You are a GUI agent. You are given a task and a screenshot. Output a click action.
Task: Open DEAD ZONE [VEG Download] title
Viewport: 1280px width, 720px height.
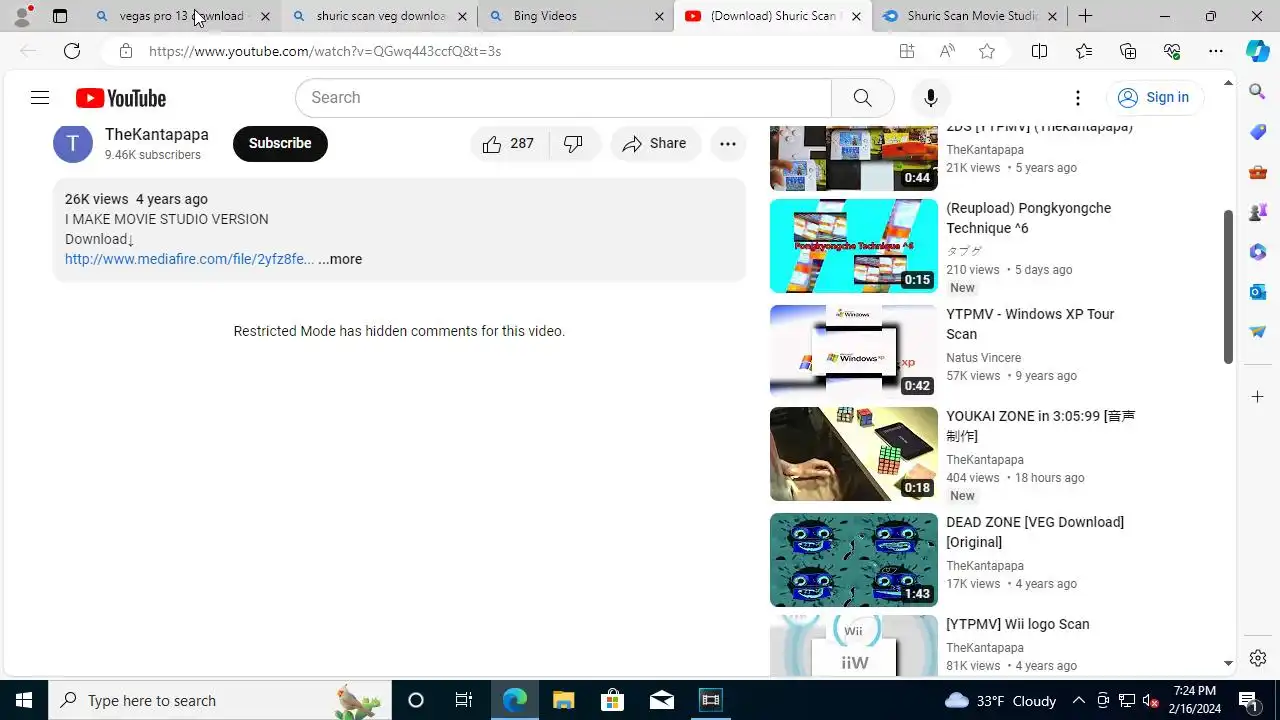pyautogui.click(x=1035, y=532)
